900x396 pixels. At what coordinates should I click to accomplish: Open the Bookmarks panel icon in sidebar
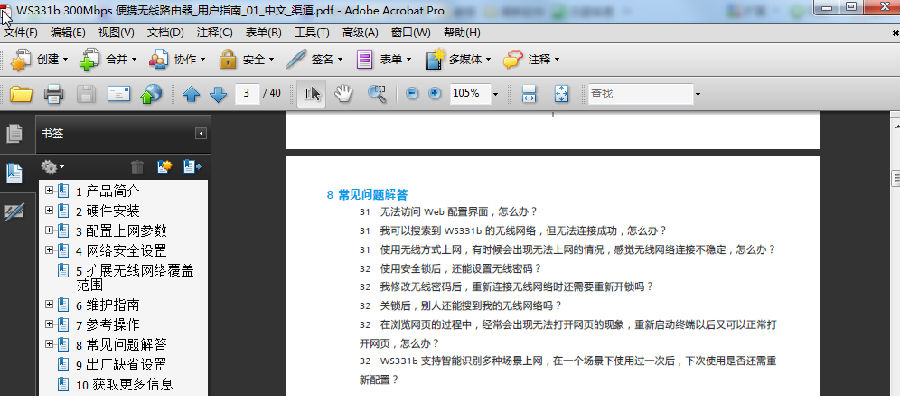(x=14, y=173)
